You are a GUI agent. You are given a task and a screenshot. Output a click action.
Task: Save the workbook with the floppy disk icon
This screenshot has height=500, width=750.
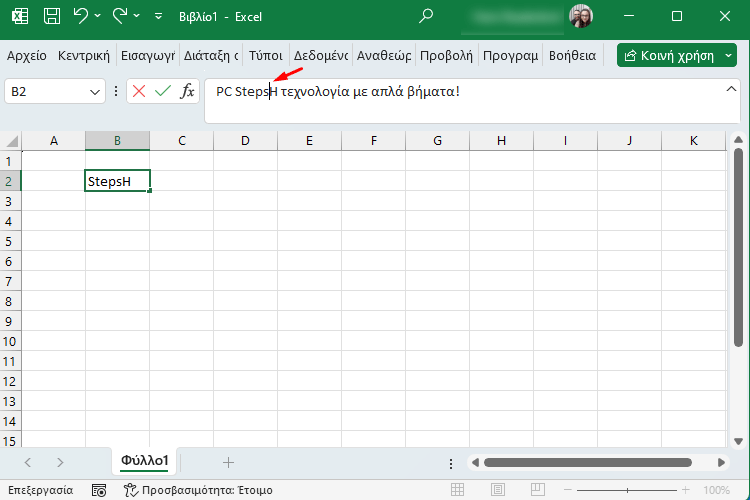52,16
